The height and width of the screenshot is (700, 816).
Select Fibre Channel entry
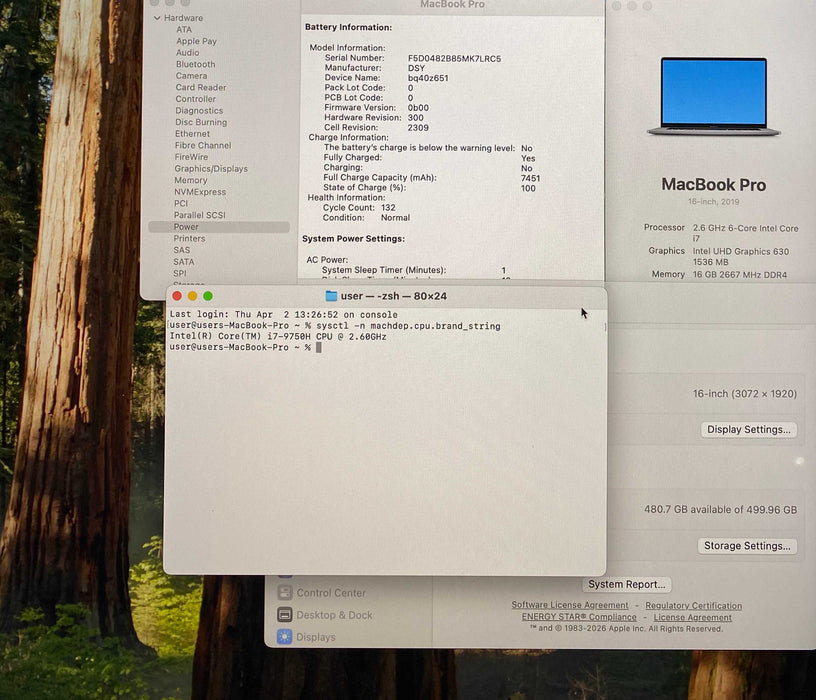202,145
